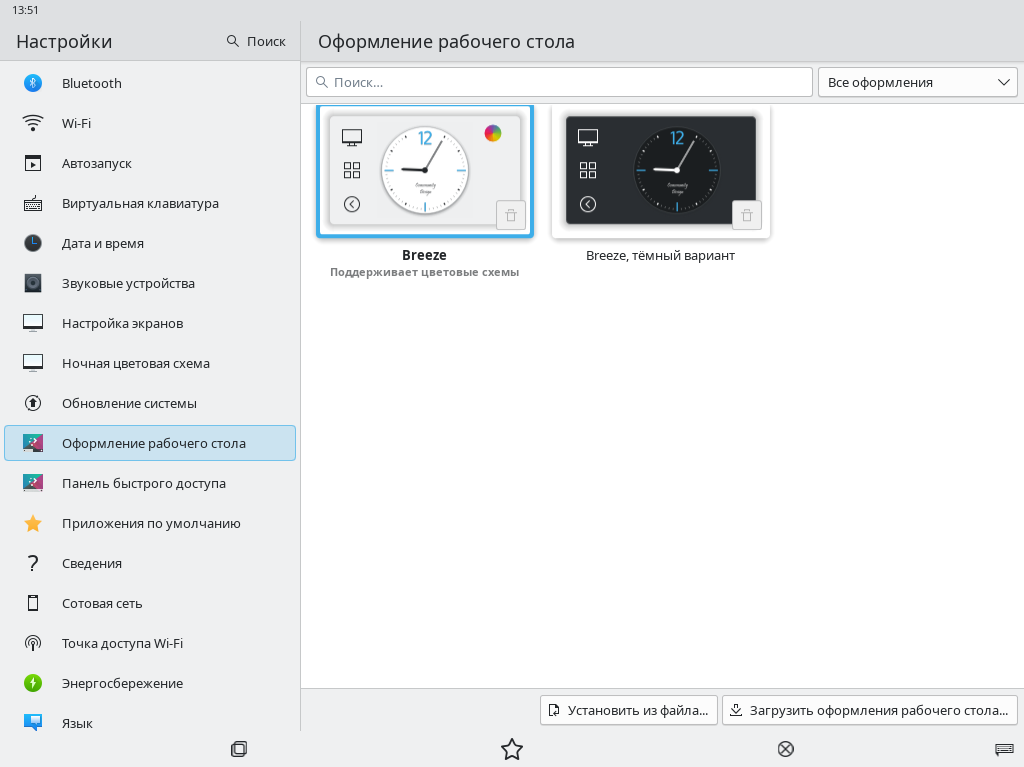Click the Оформление рабочего стола sidebar icon
This screenshot has height=767, width=1024.
pos(33,443)
